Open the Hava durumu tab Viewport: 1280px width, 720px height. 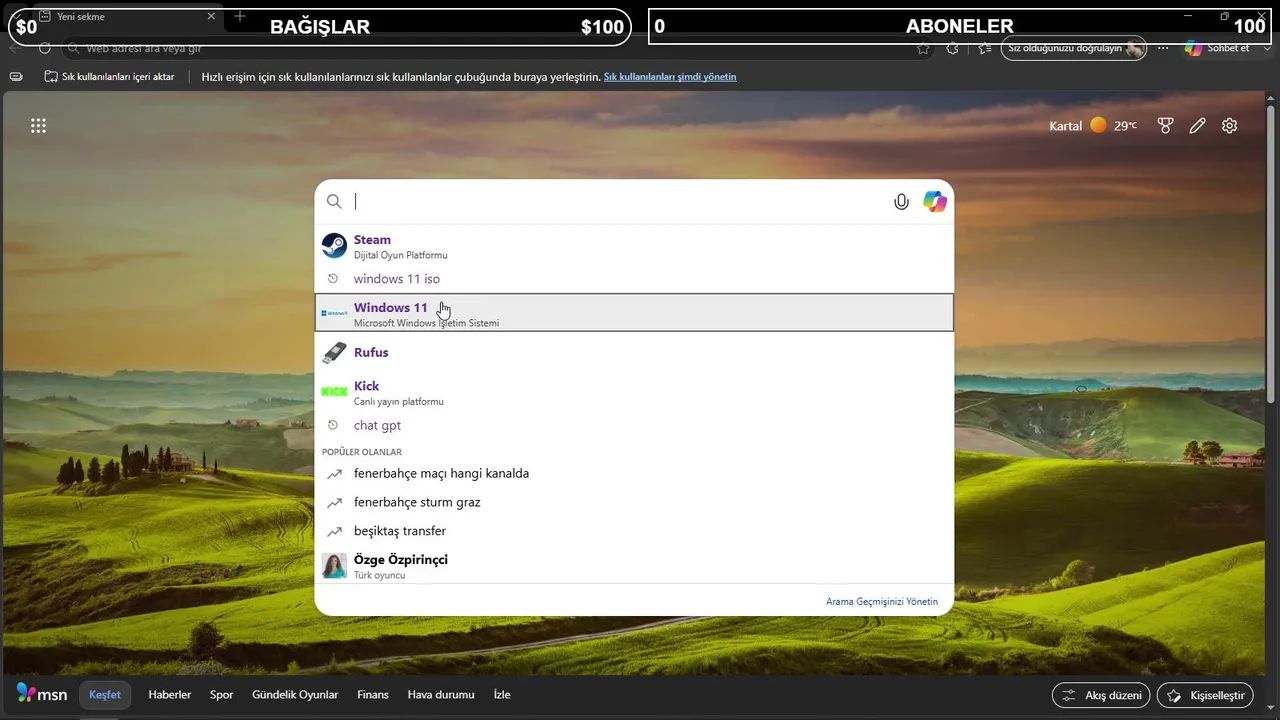click(441, 695)
